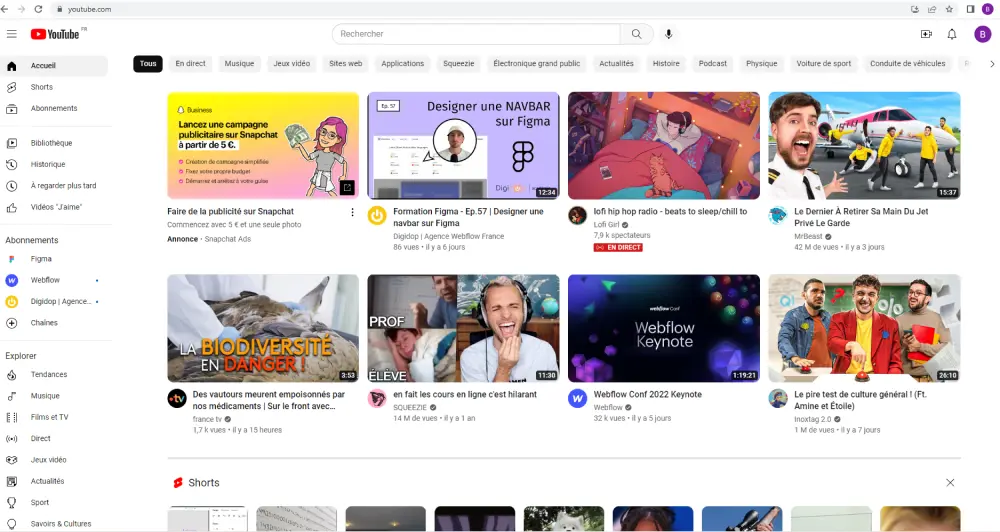
Task: Open Actualités in Explorer sidebar
Action: [54, 482]
